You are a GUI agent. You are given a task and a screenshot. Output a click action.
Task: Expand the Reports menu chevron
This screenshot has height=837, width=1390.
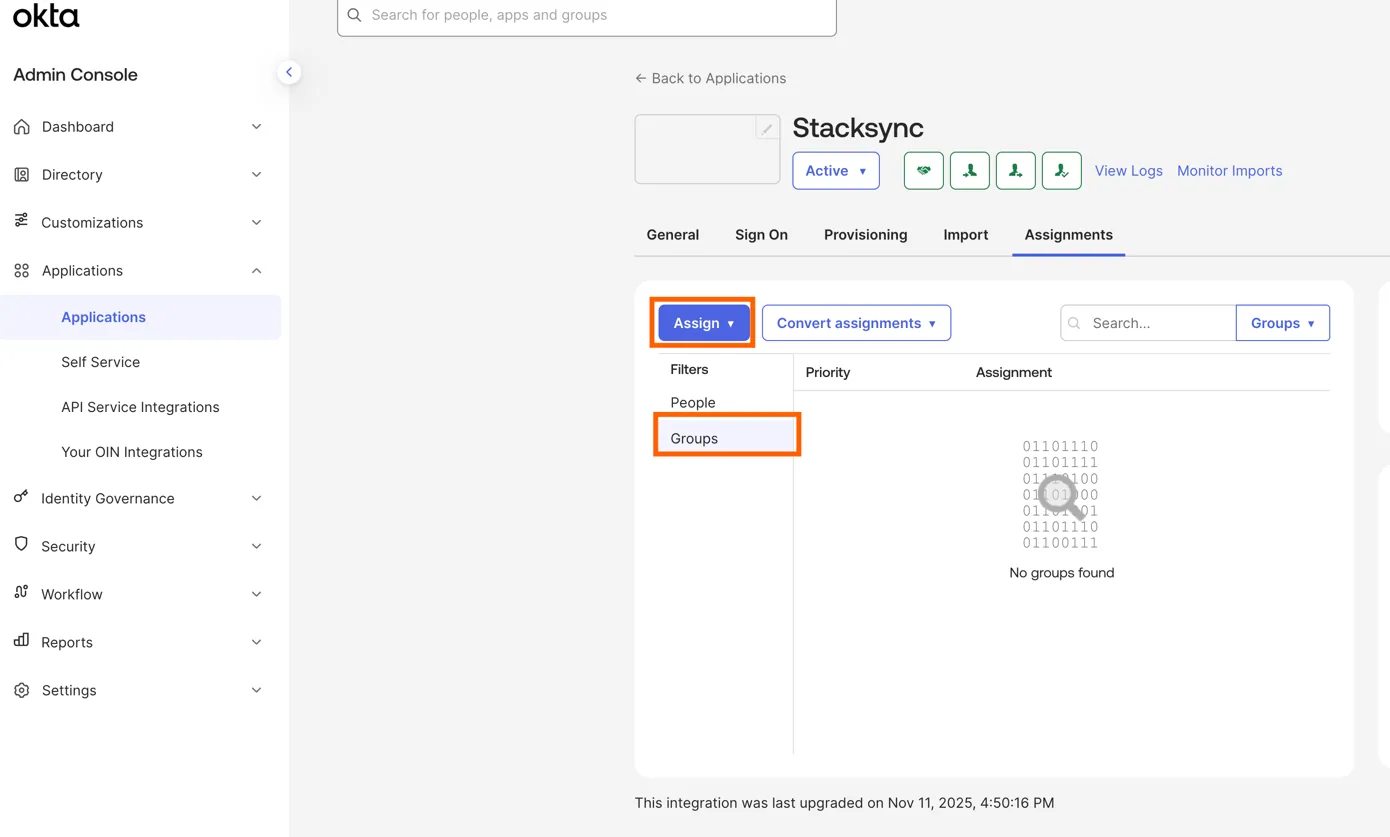click(256, 642)
